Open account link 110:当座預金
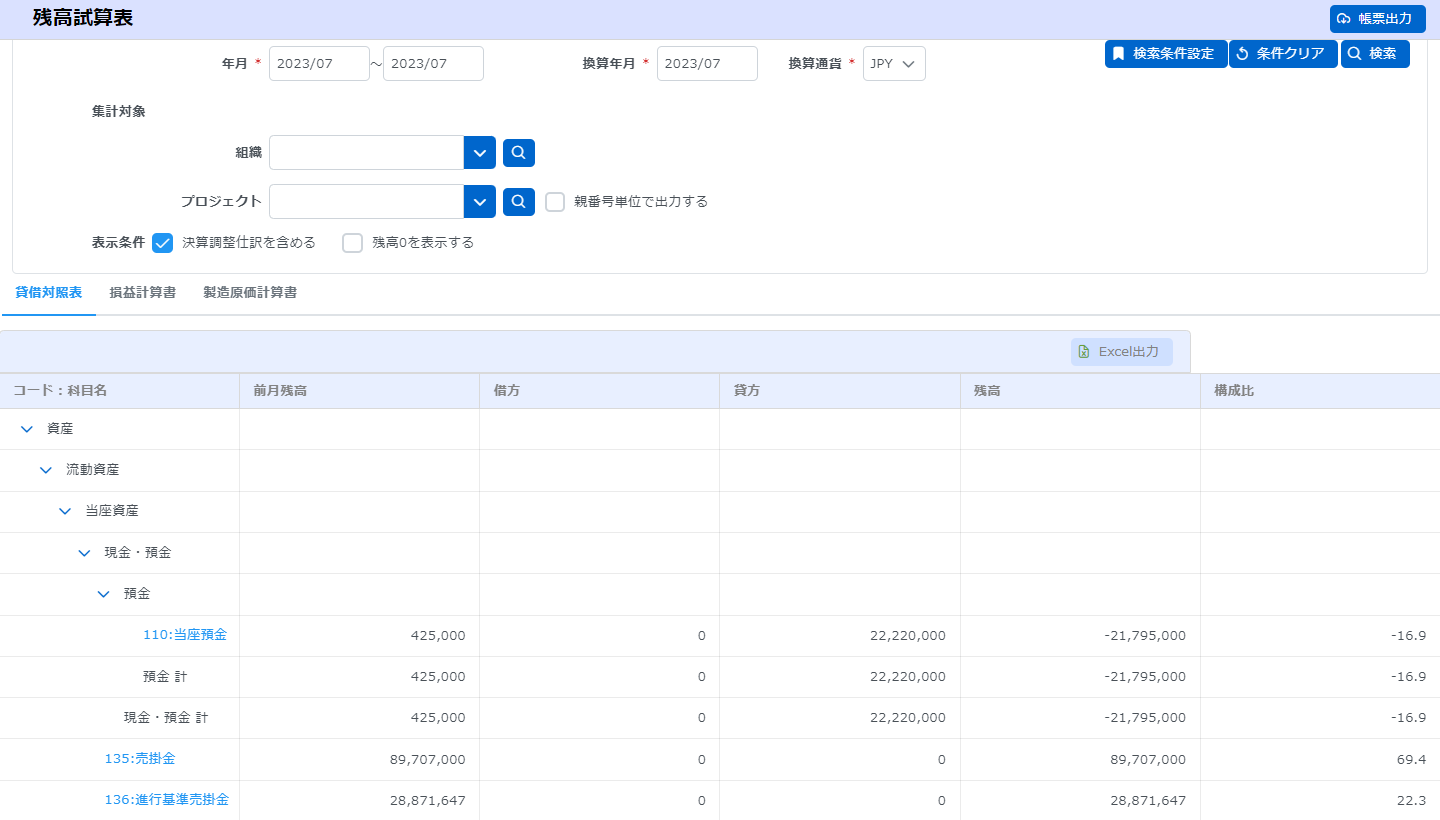Screen dimensions: 1440x820 click(185, 635)
